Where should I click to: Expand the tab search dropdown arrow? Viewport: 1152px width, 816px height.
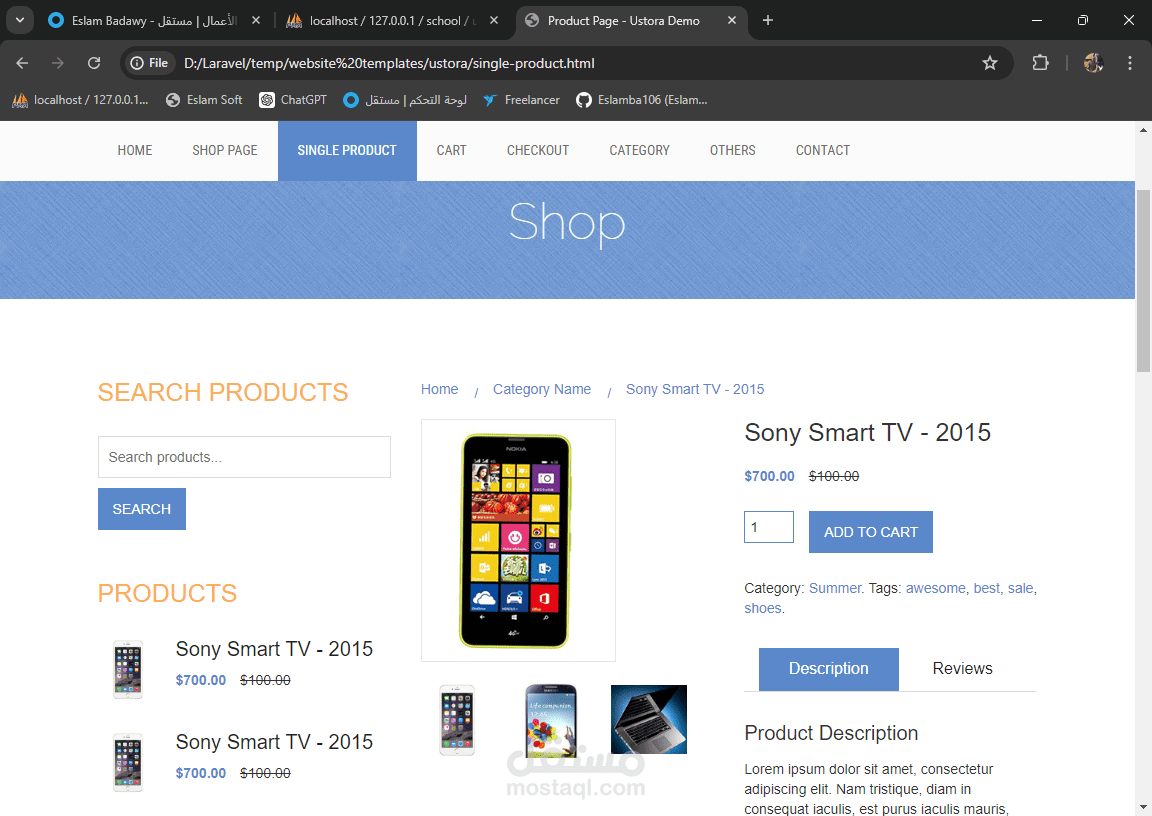[20, 21]
